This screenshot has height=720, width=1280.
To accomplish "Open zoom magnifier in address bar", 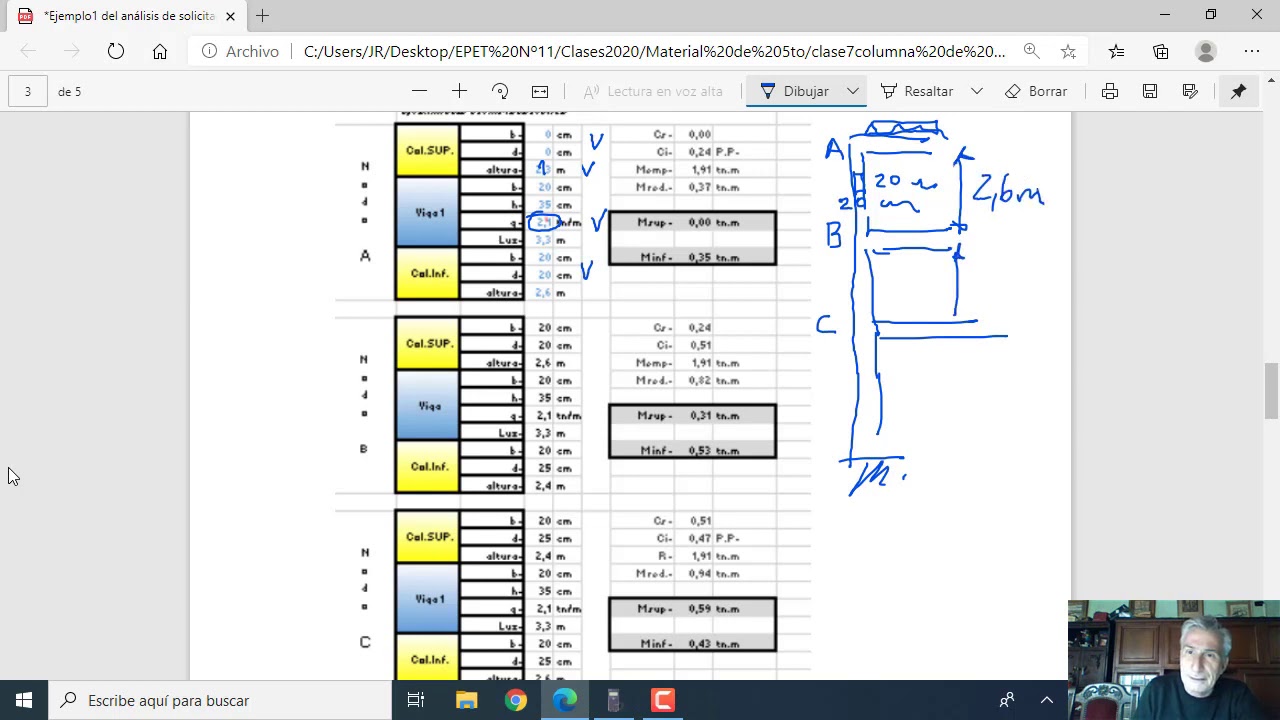I will pos(1031,51).
